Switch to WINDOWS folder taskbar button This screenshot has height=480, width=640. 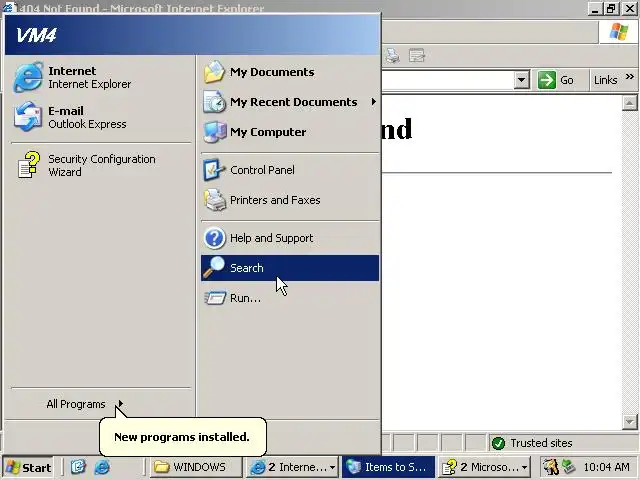pyautogui.click(x=196, y=467)
